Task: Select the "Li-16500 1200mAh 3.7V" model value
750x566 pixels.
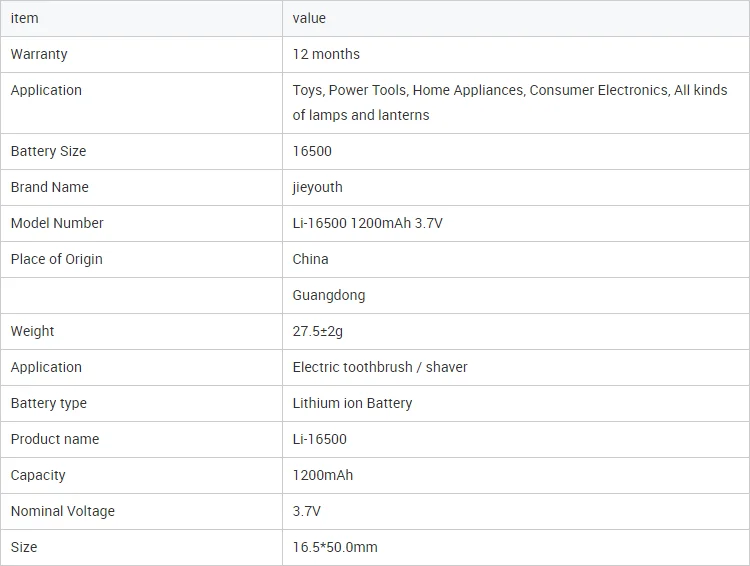Action: [367, 223]
